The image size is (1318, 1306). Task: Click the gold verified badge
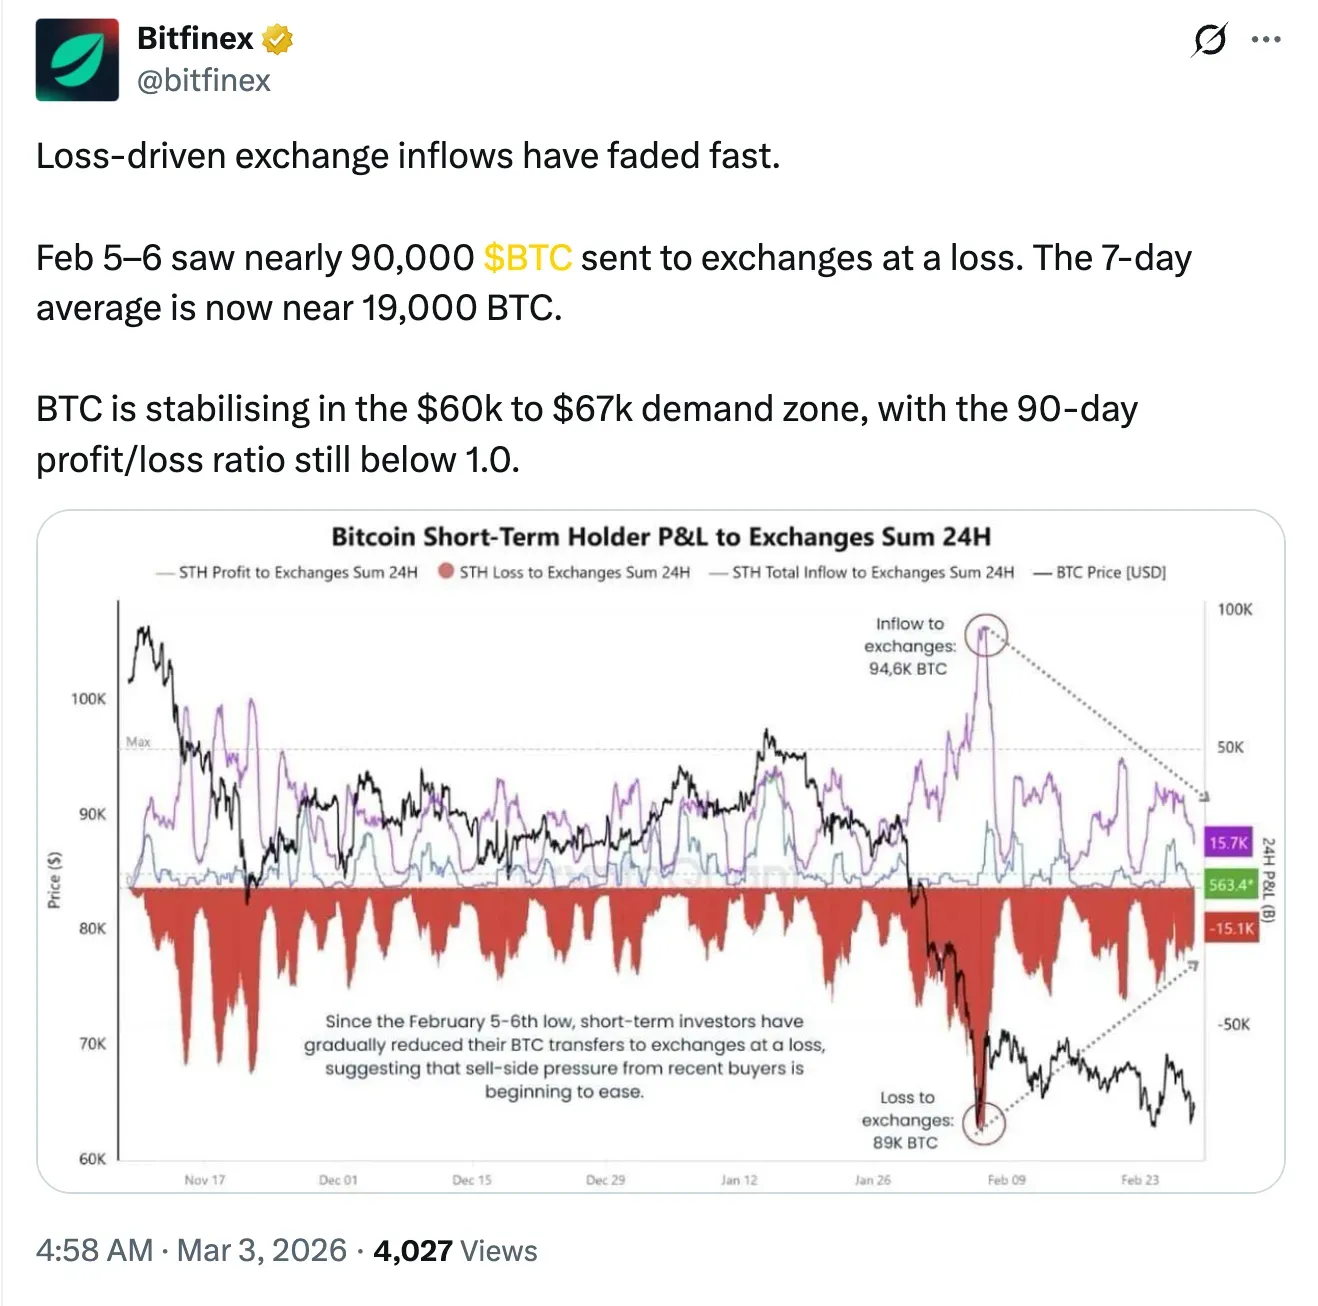277,39
